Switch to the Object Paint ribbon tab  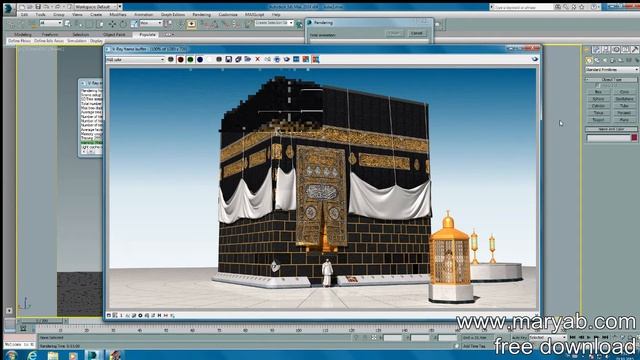[114, 35]
